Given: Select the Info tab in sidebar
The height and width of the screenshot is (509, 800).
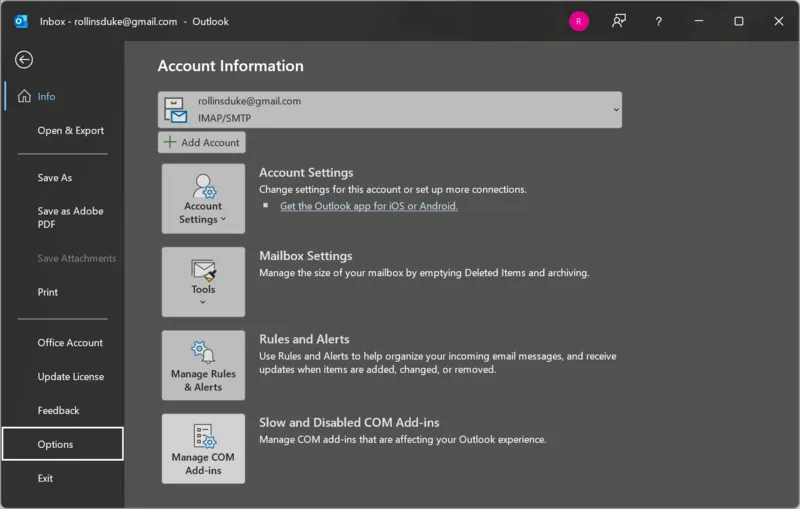Looking at the screenshot, I should (x=47, y=97).
